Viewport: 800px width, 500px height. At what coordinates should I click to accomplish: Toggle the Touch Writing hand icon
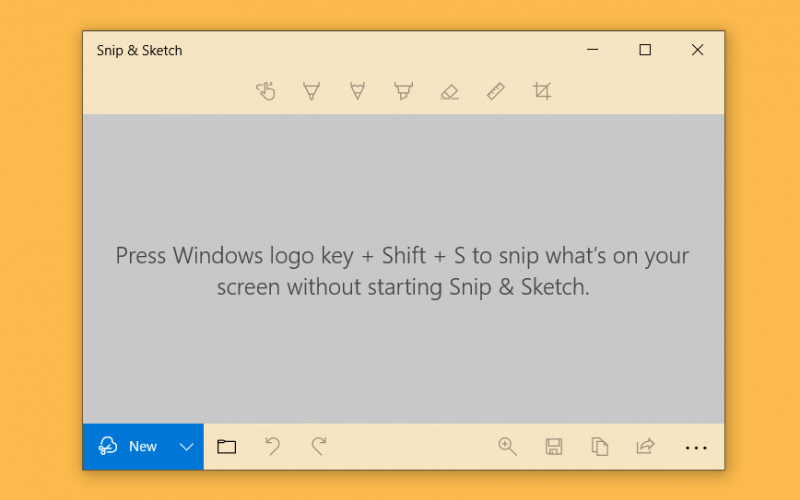(x=266, y=91)
